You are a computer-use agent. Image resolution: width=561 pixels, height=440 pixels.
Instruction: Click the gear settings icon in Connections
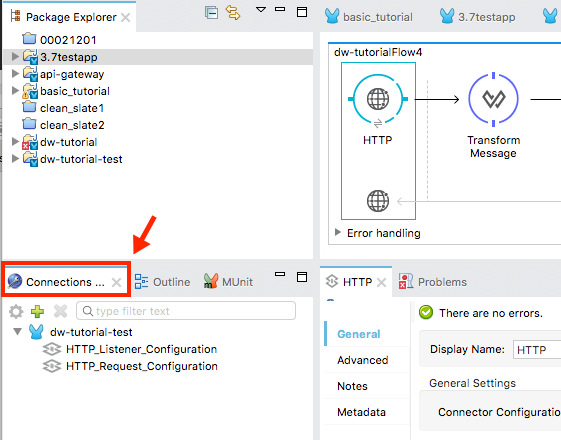[16, 311]
